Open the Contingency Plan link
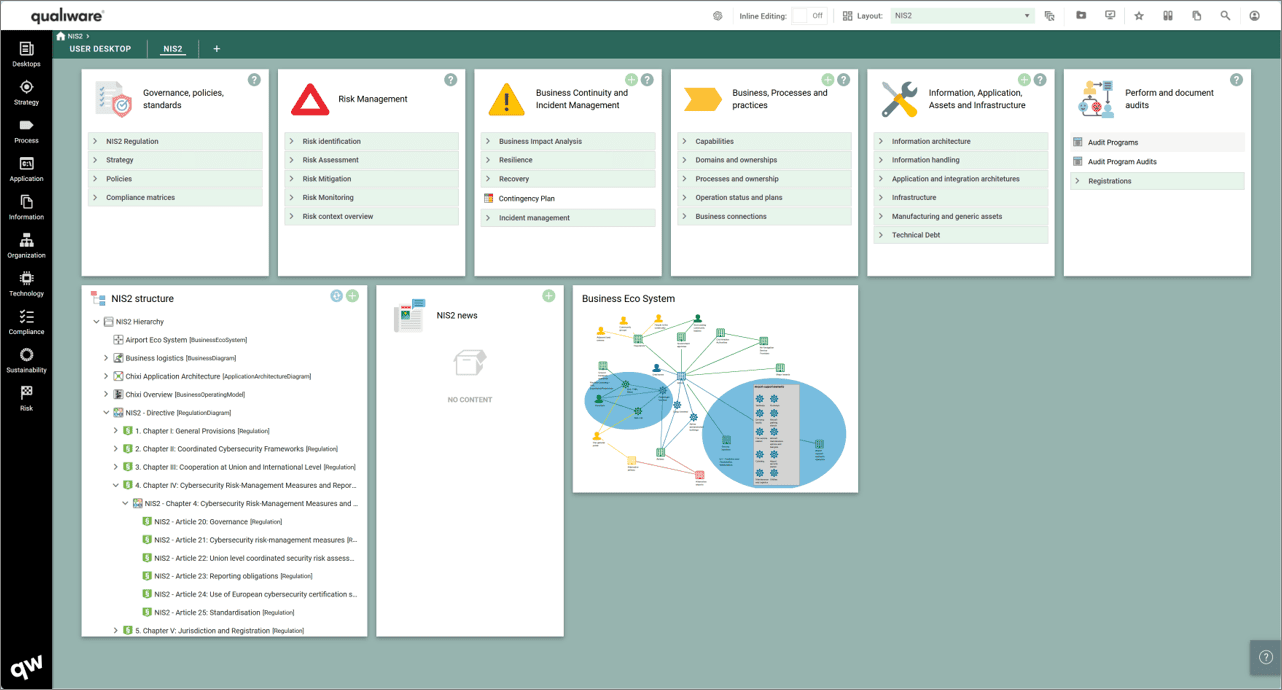1282x690 pixels. 526,199
